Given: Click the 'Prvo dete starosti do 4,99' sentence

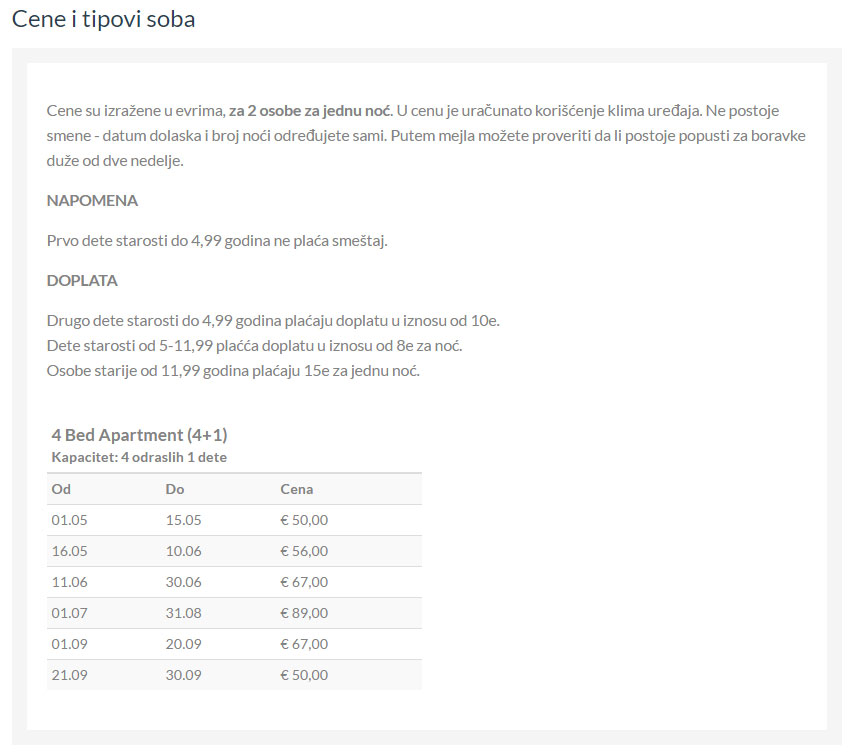Looking at the screenshot, I should [x=216, y=241].
